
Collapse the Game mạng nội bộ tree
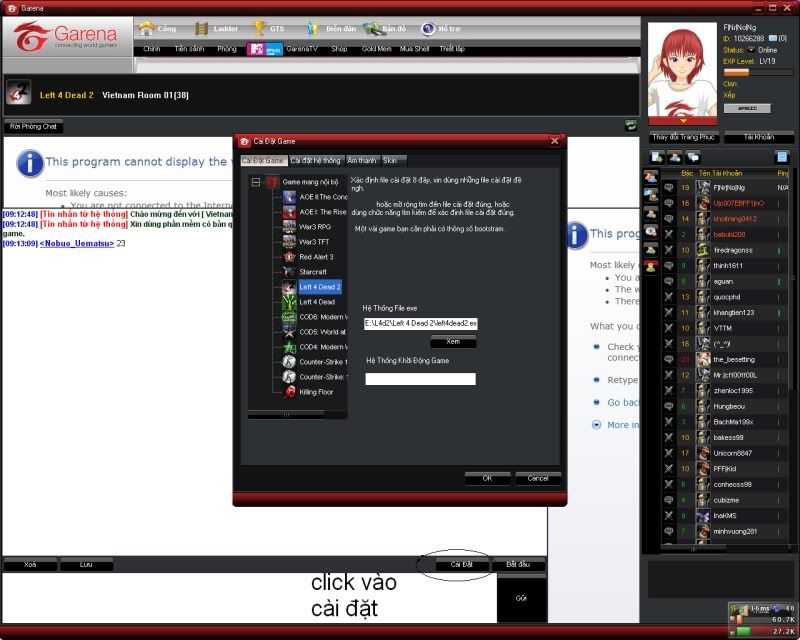(256, 182)
